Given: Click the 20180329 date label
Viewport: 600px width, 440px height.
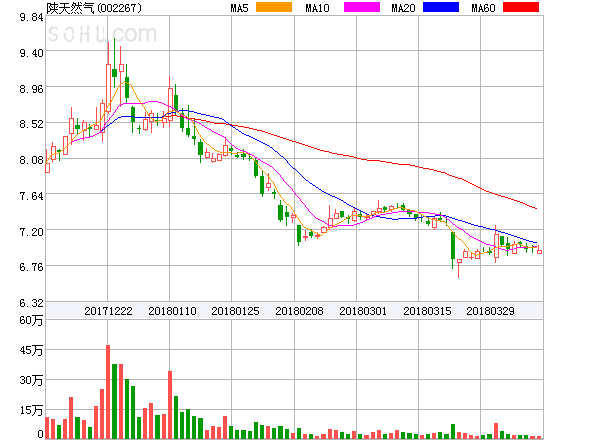Looking at the screenshot, I should tap(490, 311).
